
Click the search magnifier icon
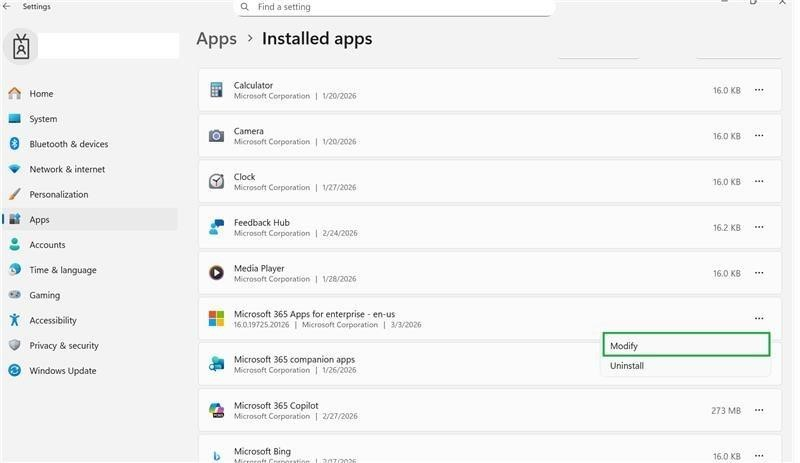click(245, 7)
